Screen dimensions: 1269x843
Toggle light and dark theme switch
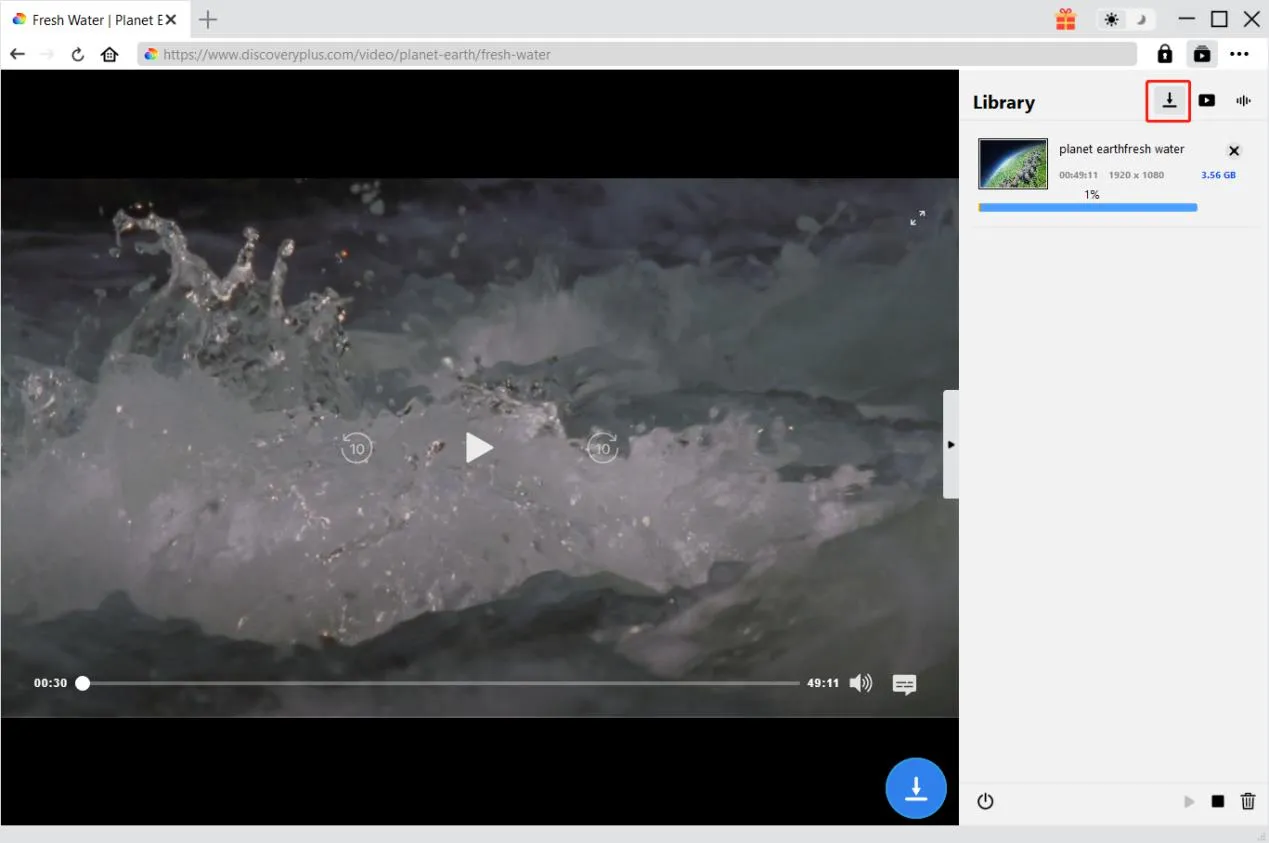[1125, 19]
